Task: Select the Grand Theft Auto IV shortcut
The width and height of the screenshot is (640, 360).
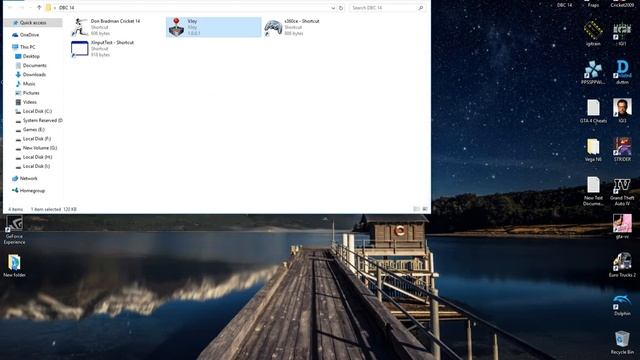Action: tap(622, 191)
